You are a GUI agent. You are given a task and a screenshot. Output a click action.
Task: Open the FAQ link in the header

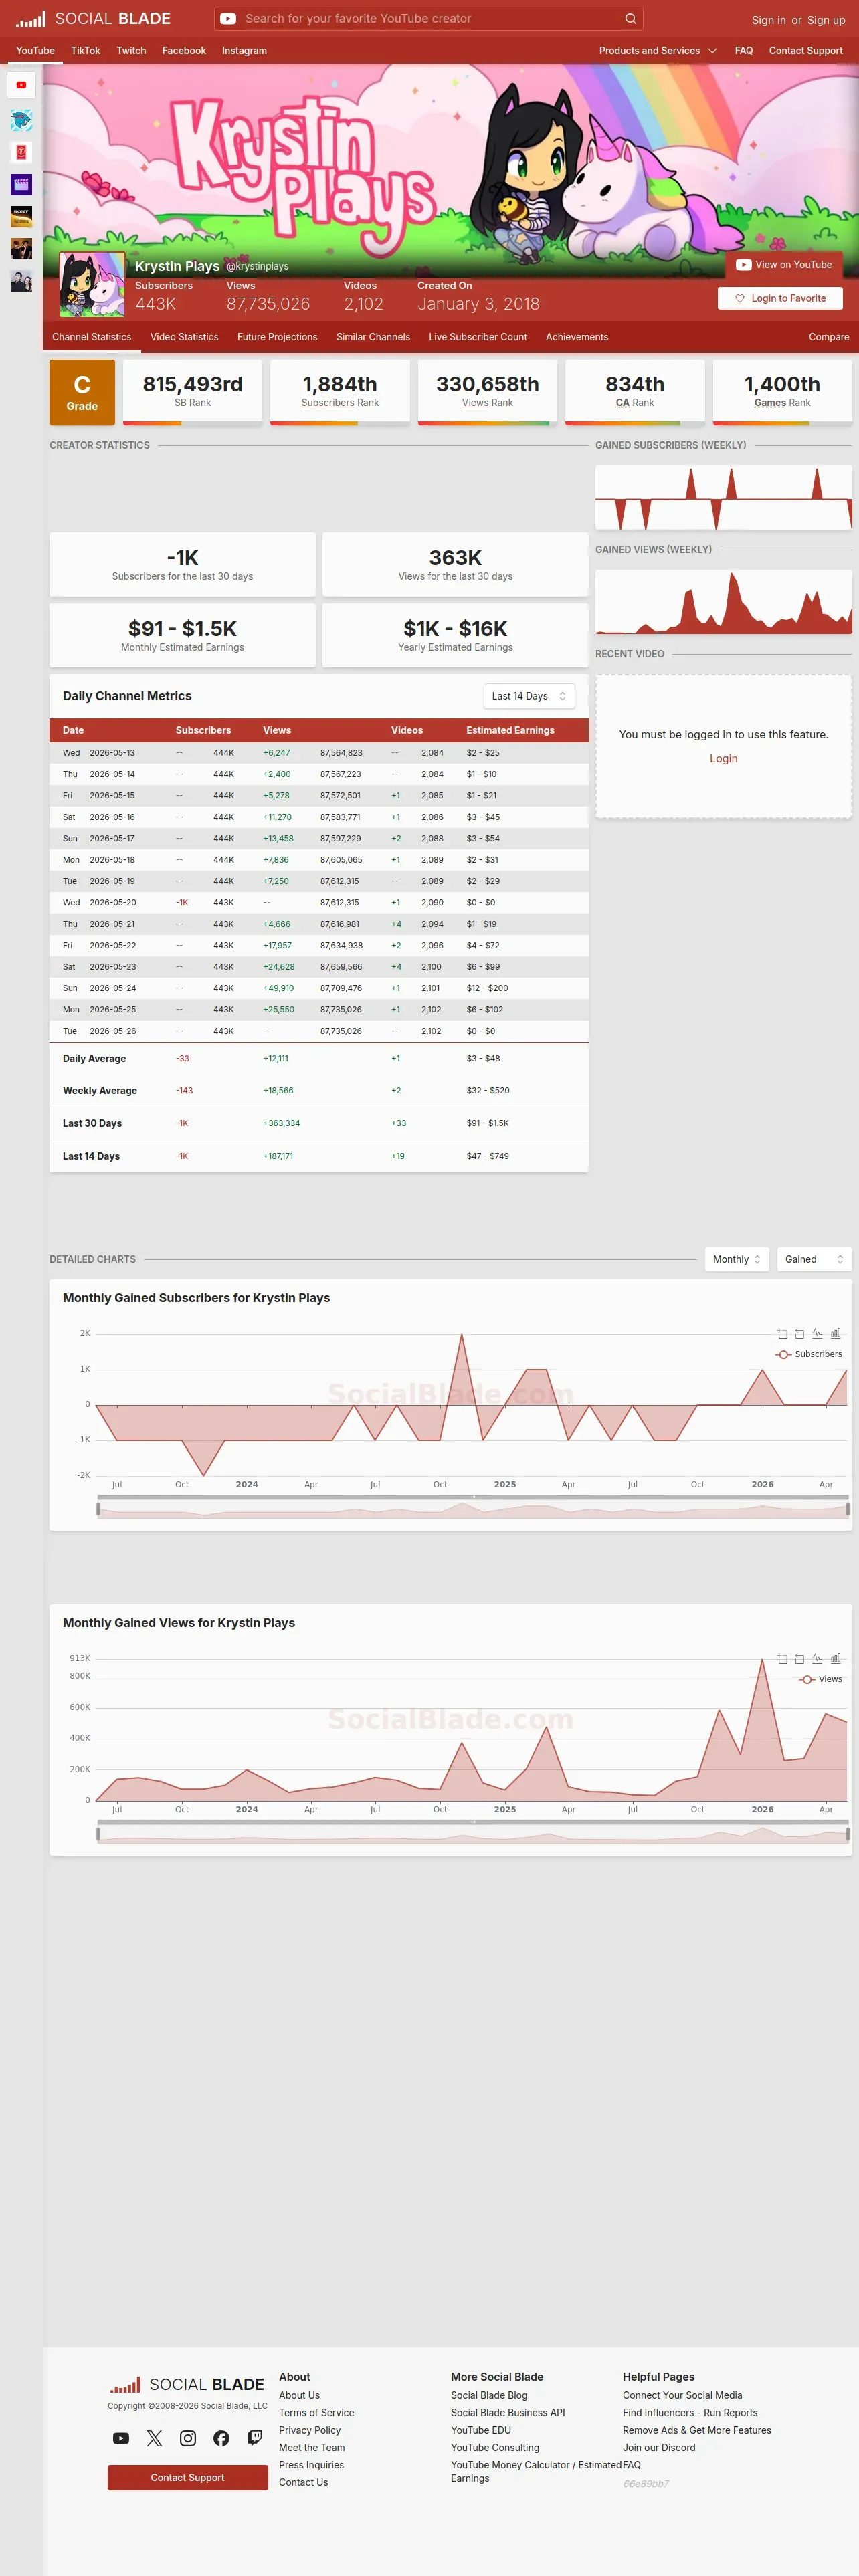[744, 51]
